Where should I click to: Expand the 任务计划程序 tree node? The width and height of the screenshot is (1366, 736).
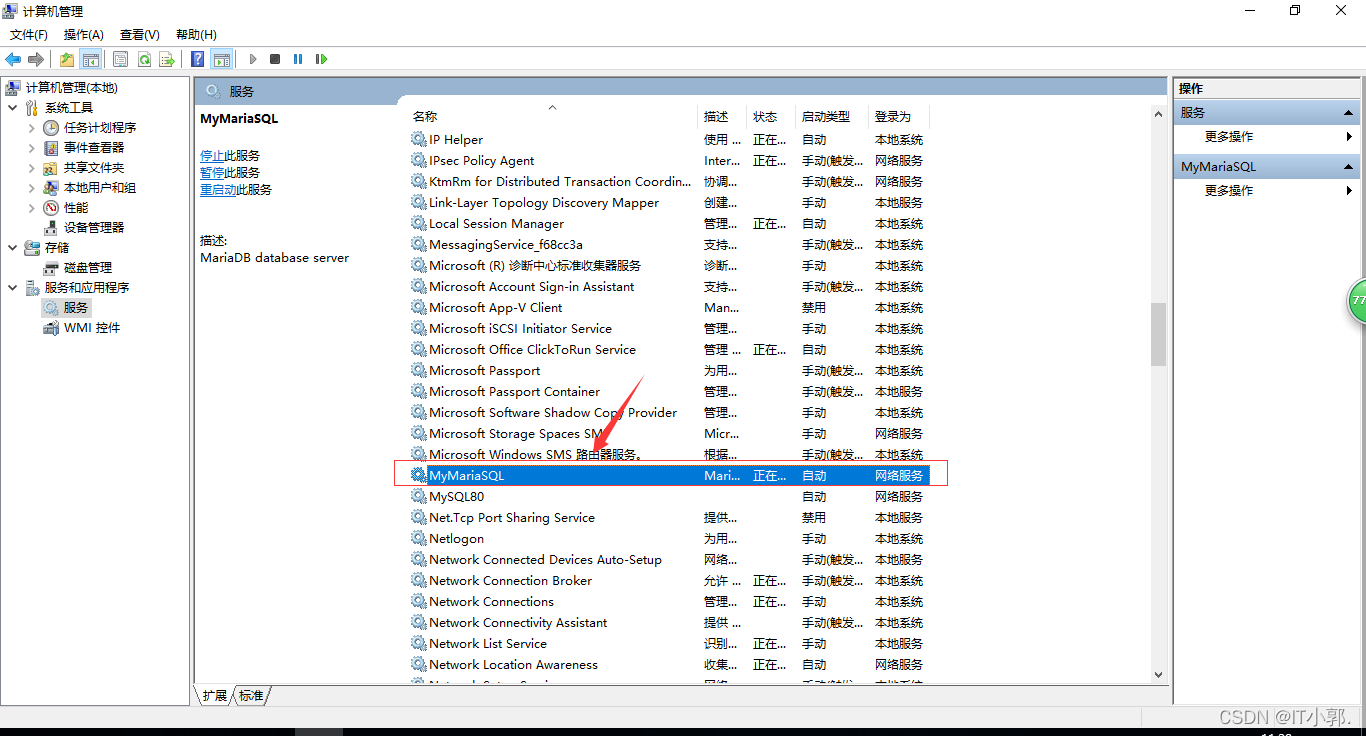[31, 128]
